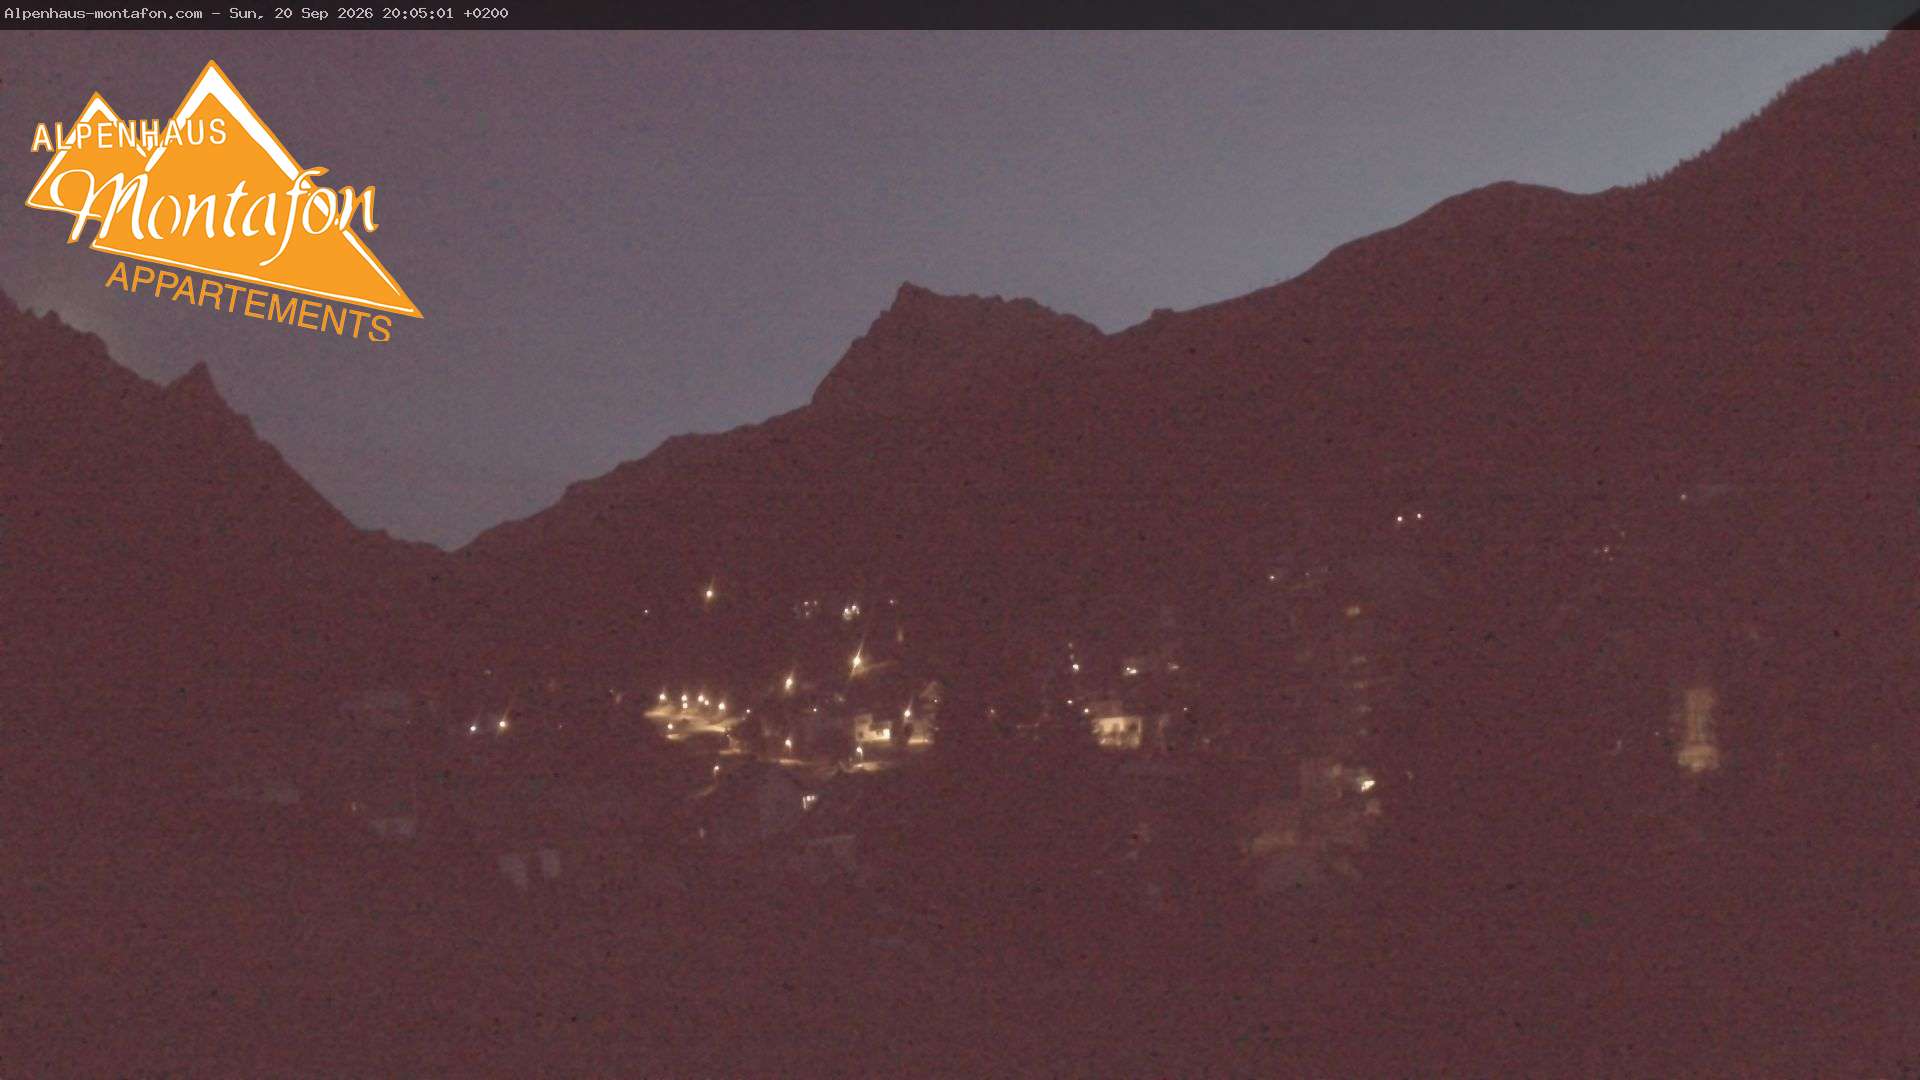Click the date Sun, 20 Sep 2026
1920x1080 pixels.
[301, 13]
